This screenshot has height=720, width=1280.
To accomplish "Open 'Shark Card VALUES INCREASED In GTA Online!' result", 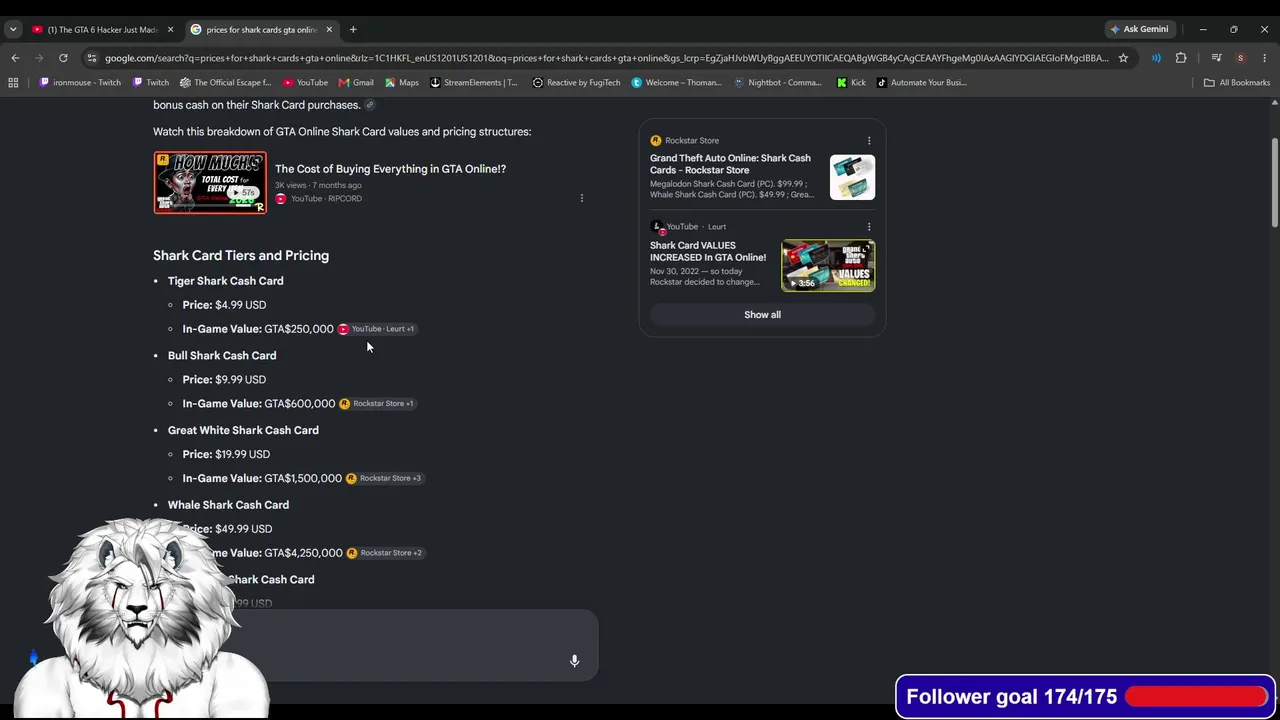I will (x=708, y=251).
